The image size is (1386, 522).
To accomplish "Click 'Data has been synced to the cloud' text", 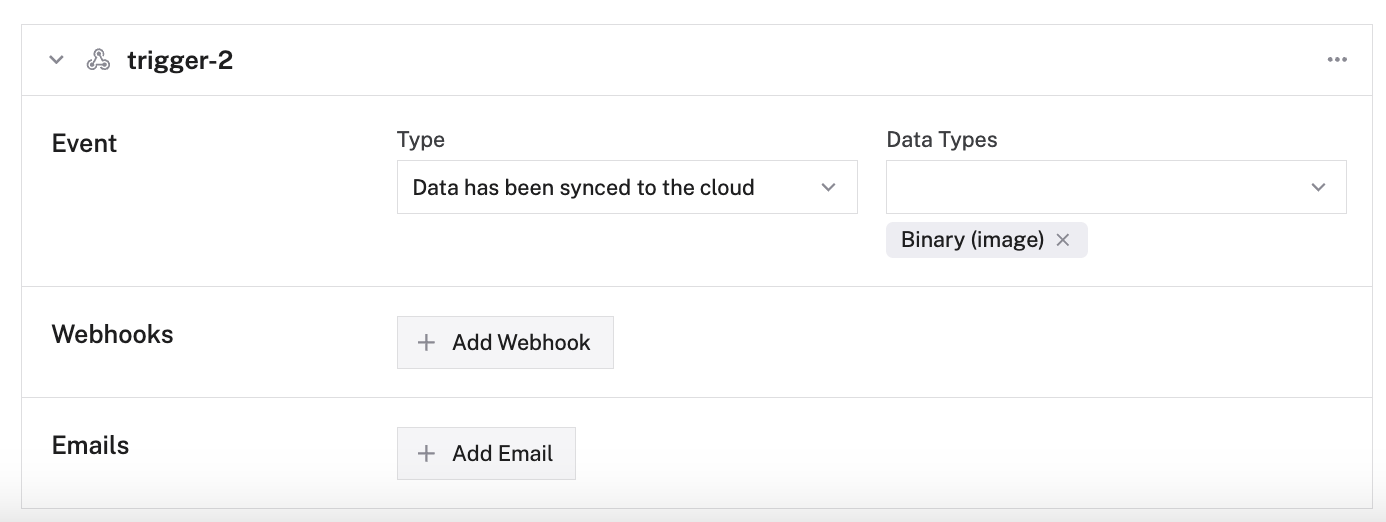I will click(x=583, y=187).
